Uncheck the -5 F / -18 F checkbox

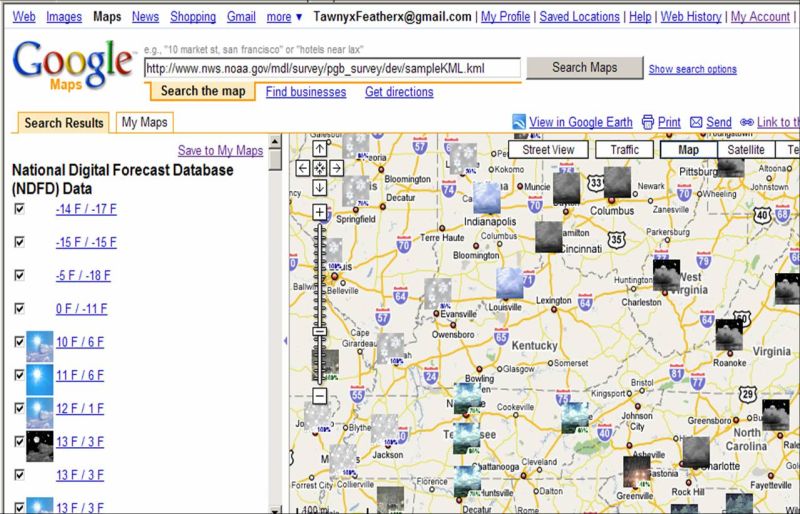pos(19,275)
